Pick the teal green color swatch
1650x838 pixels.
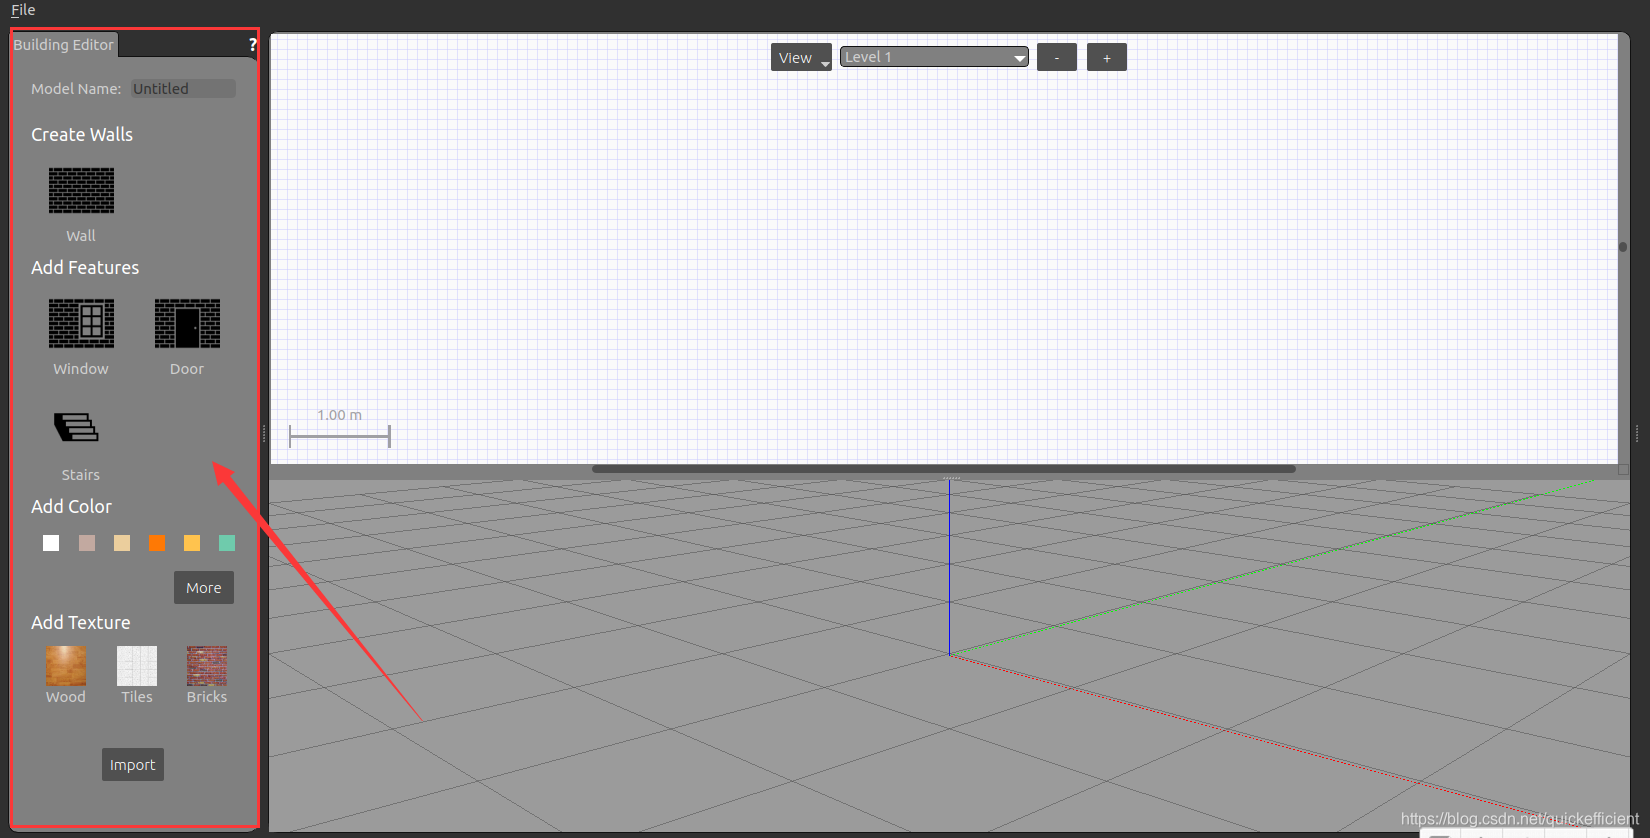pos(227,543)
